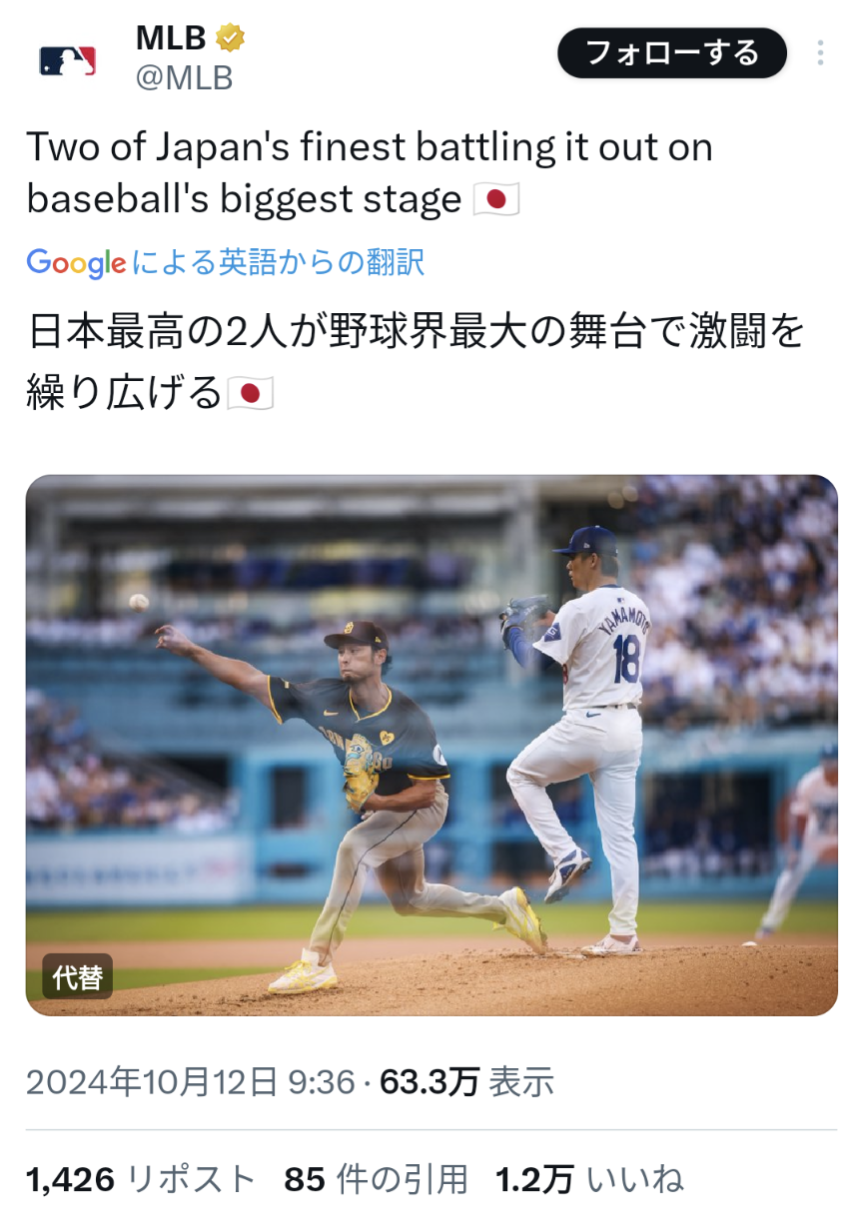
Task: Open the @MLB handle link
Action: click(x=184, y=78)
